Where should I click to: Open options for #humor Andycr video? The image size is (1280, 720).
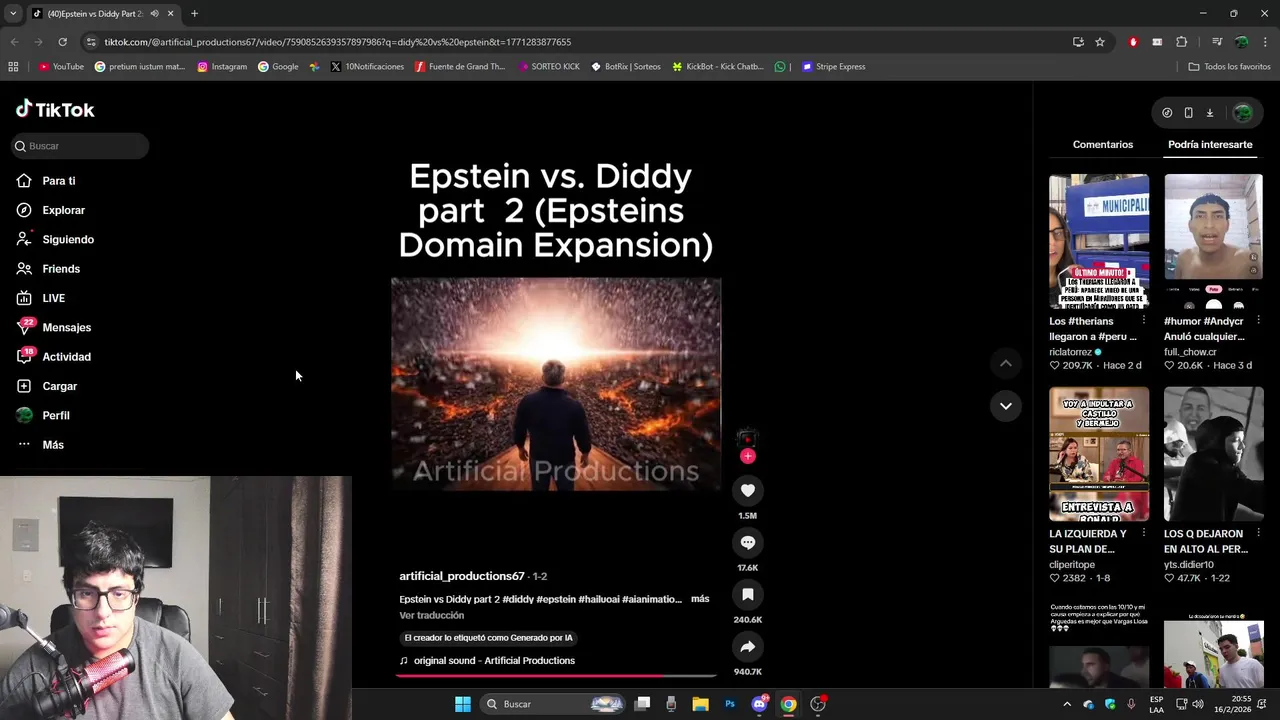pos(1258,321)
